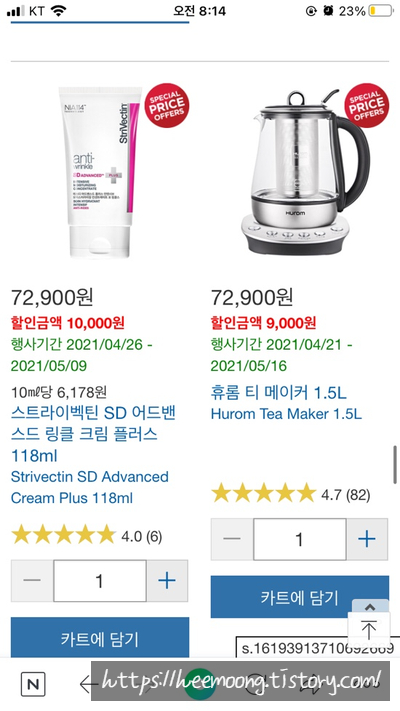Increase StriVectin cream quantity with plus icon
Screen dimensions: 400x711
pyautogui.click(x=166, y=581)
